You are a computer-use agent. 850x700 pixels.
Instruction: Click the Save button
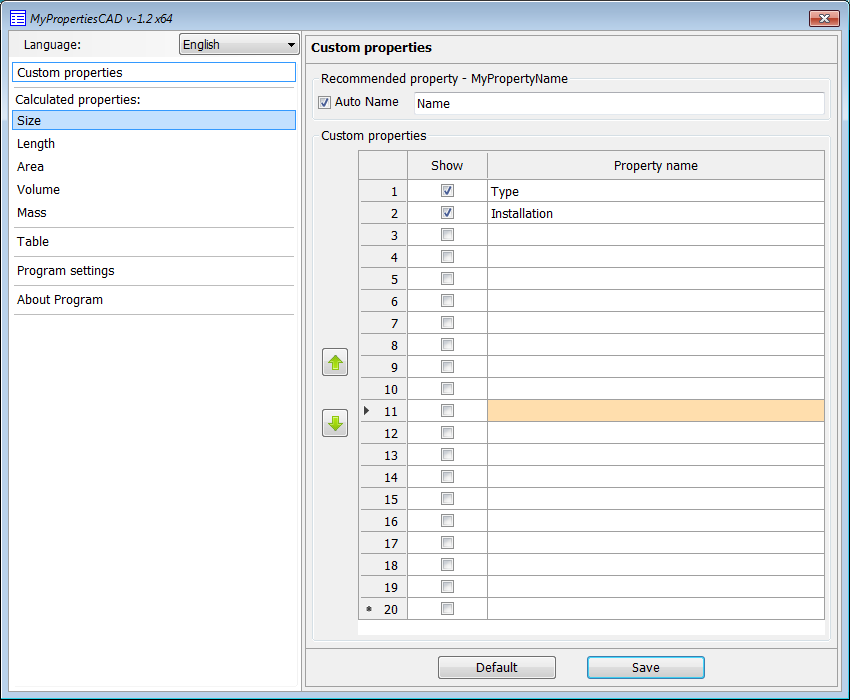click(x=646, y=667)
